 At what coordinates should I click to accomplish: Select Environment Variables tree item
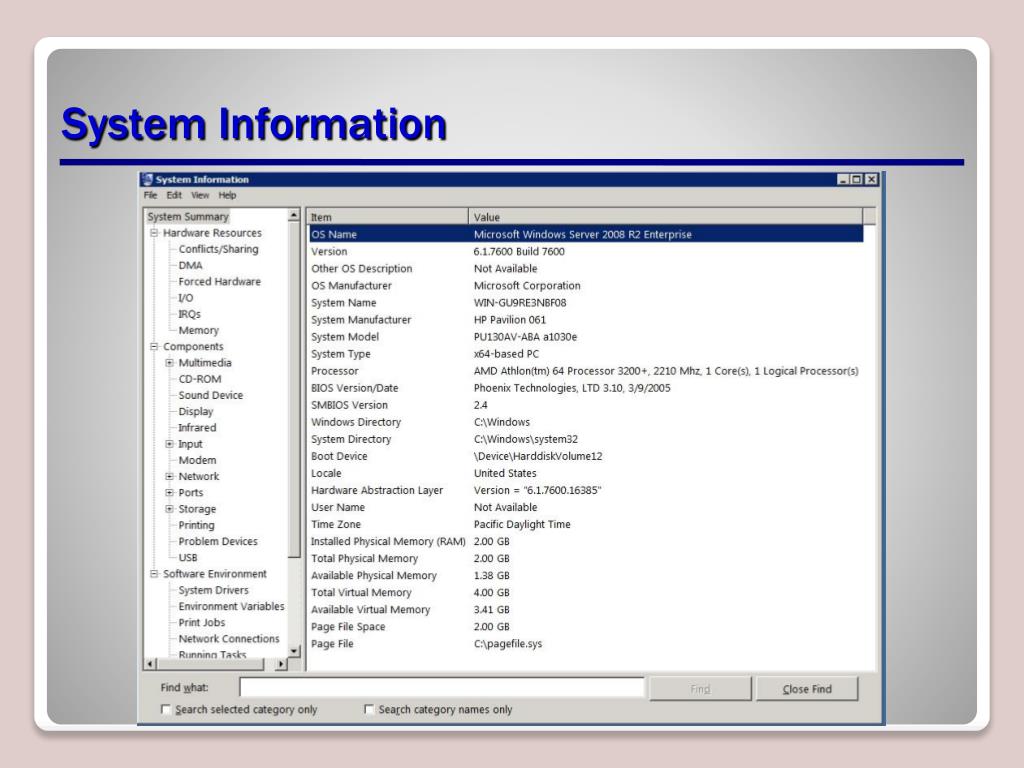pyautogui.click(x=232, y=606)
